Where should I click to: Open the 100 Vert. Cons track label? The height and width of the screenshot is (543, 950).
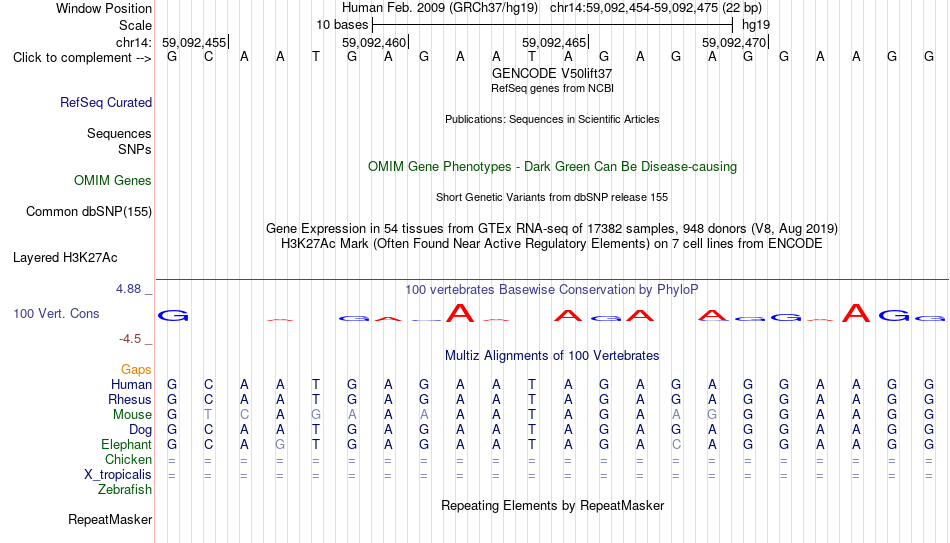tap(56, 313)
